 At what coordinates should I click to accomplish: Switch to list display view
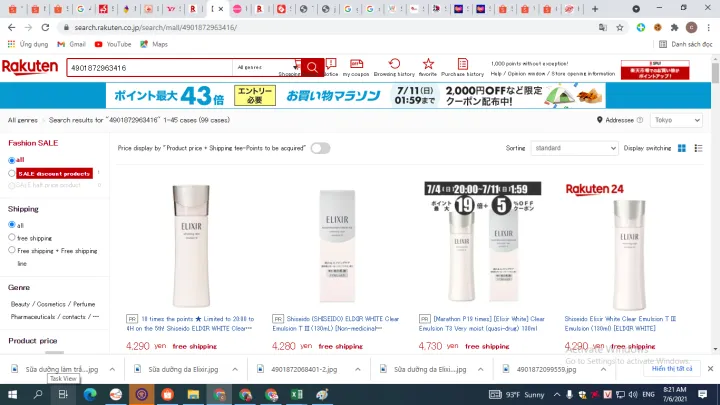[x=697, y=148]
